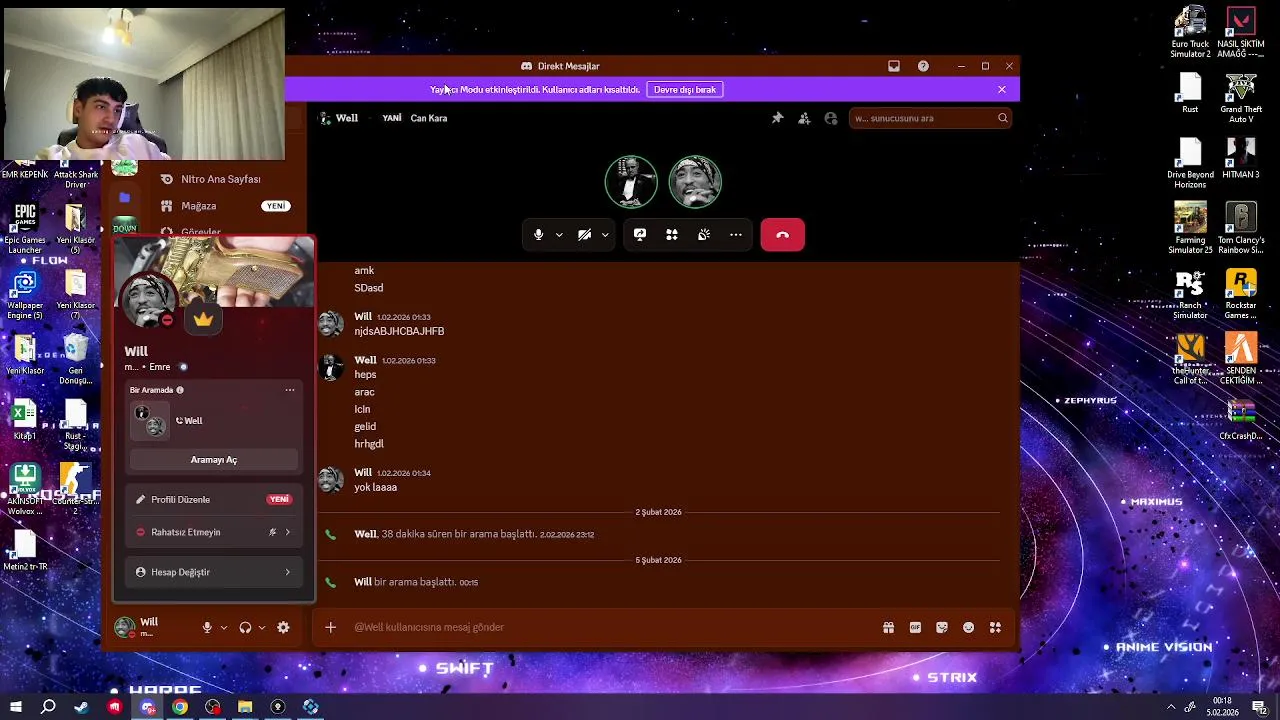1280x720 pixels.
Task: Open microphone options arrow in call controls
Action: (x=559, y=235)
